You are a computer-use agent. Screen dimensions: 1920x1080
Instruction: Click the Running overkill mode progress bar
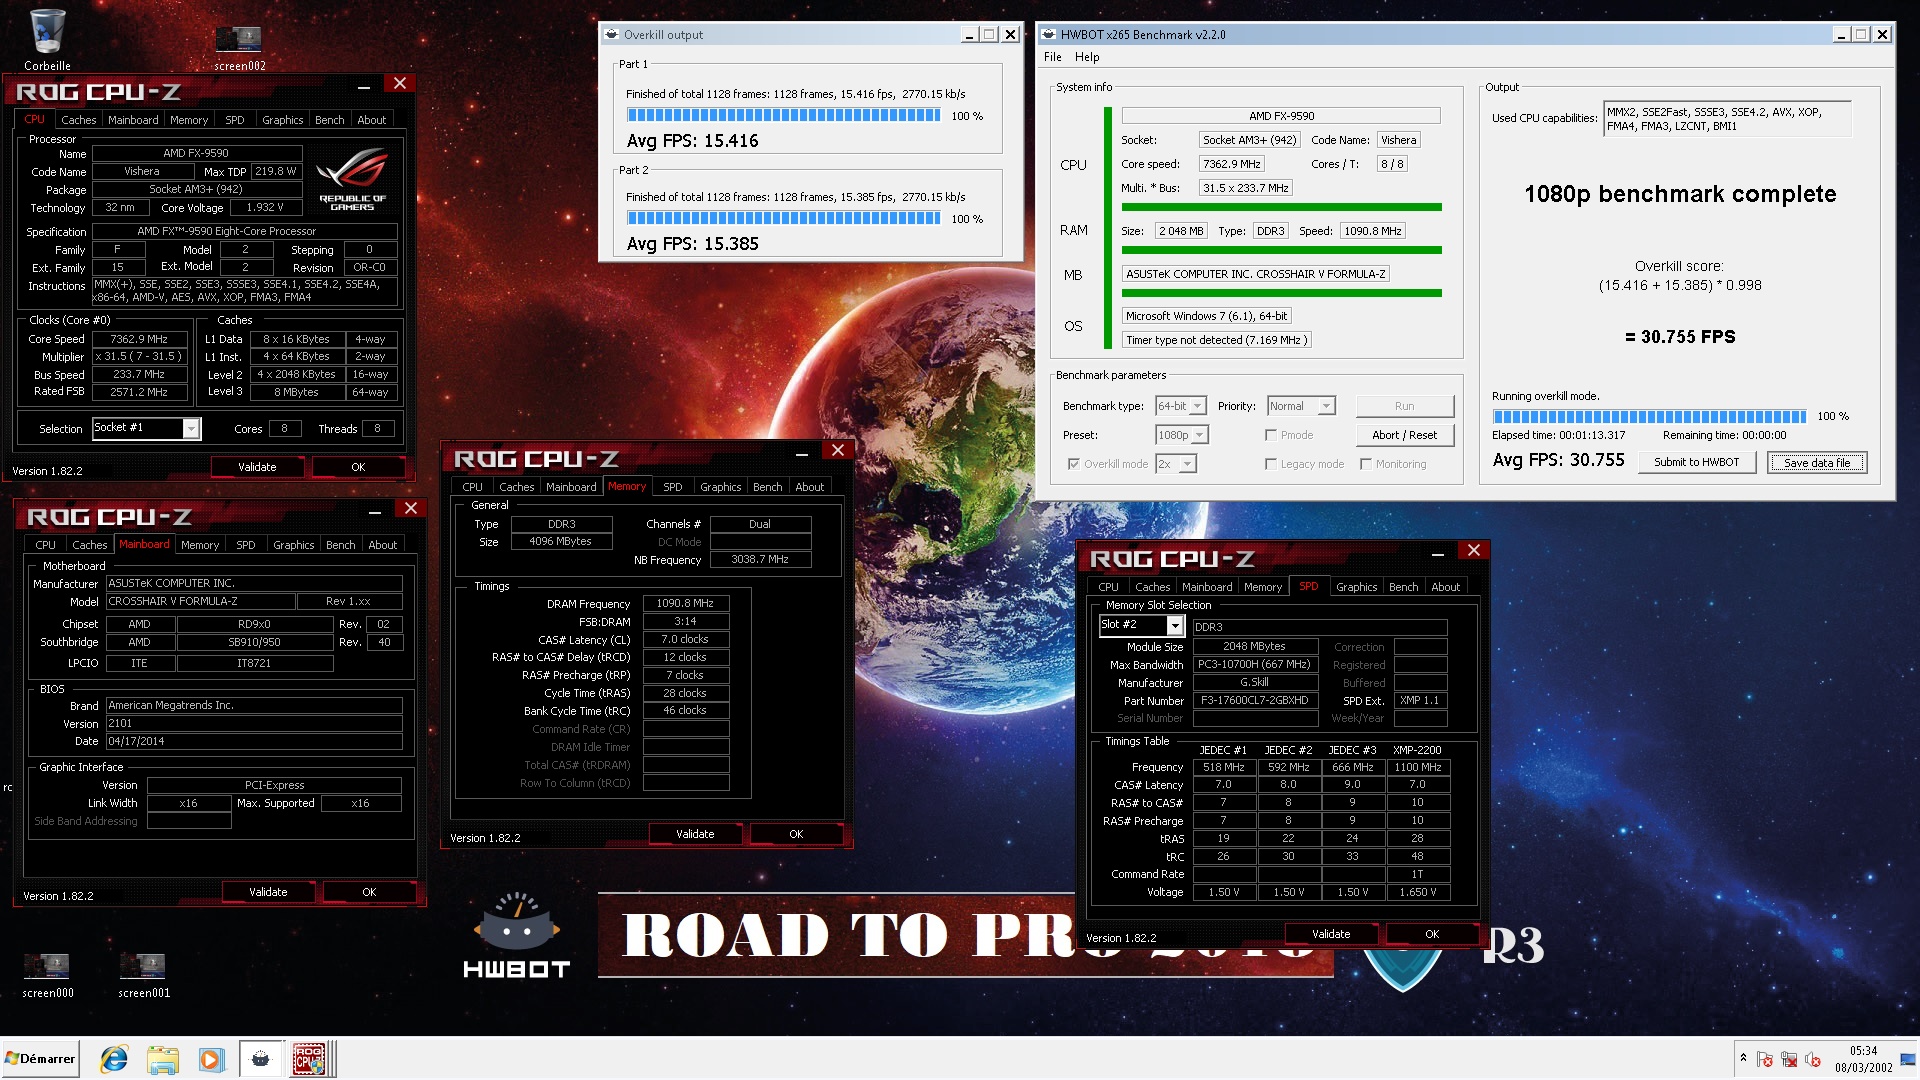[x=1649, y=416]
